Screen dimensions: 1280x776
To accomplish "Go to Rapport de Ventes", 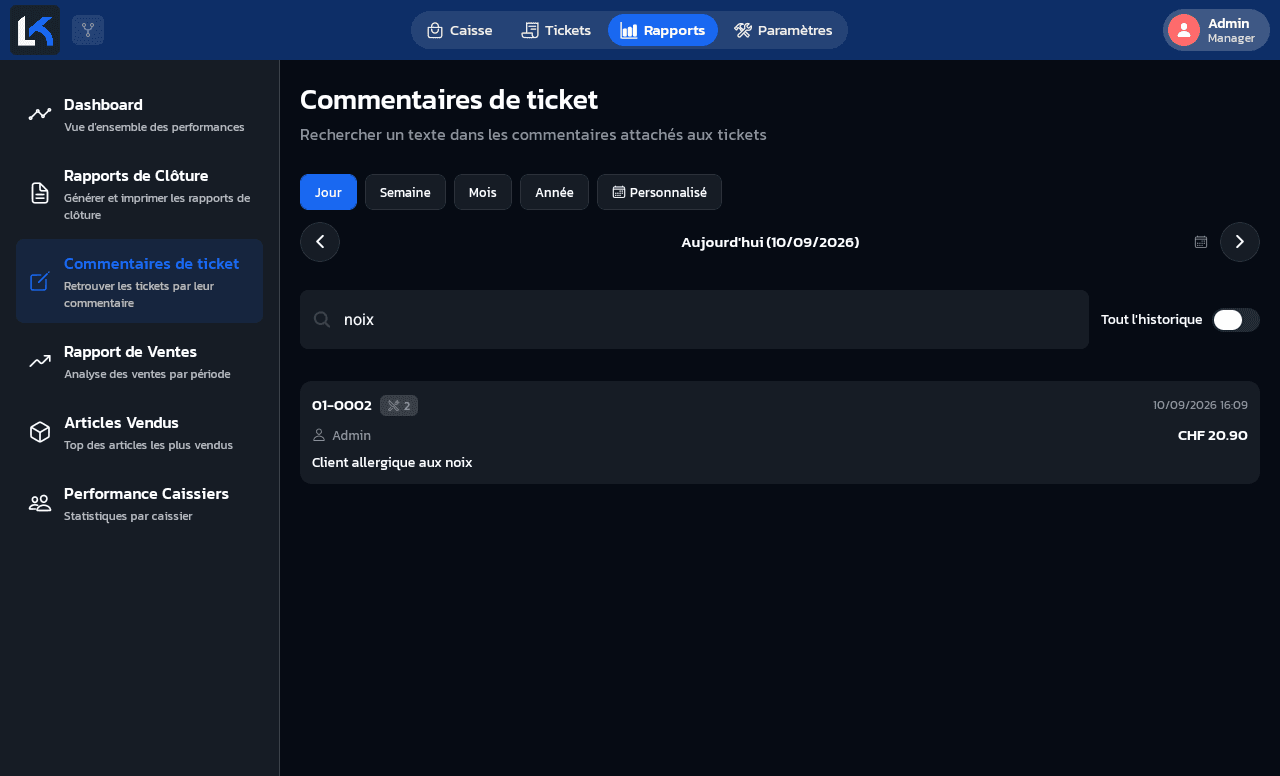I will tap(139, 361).
